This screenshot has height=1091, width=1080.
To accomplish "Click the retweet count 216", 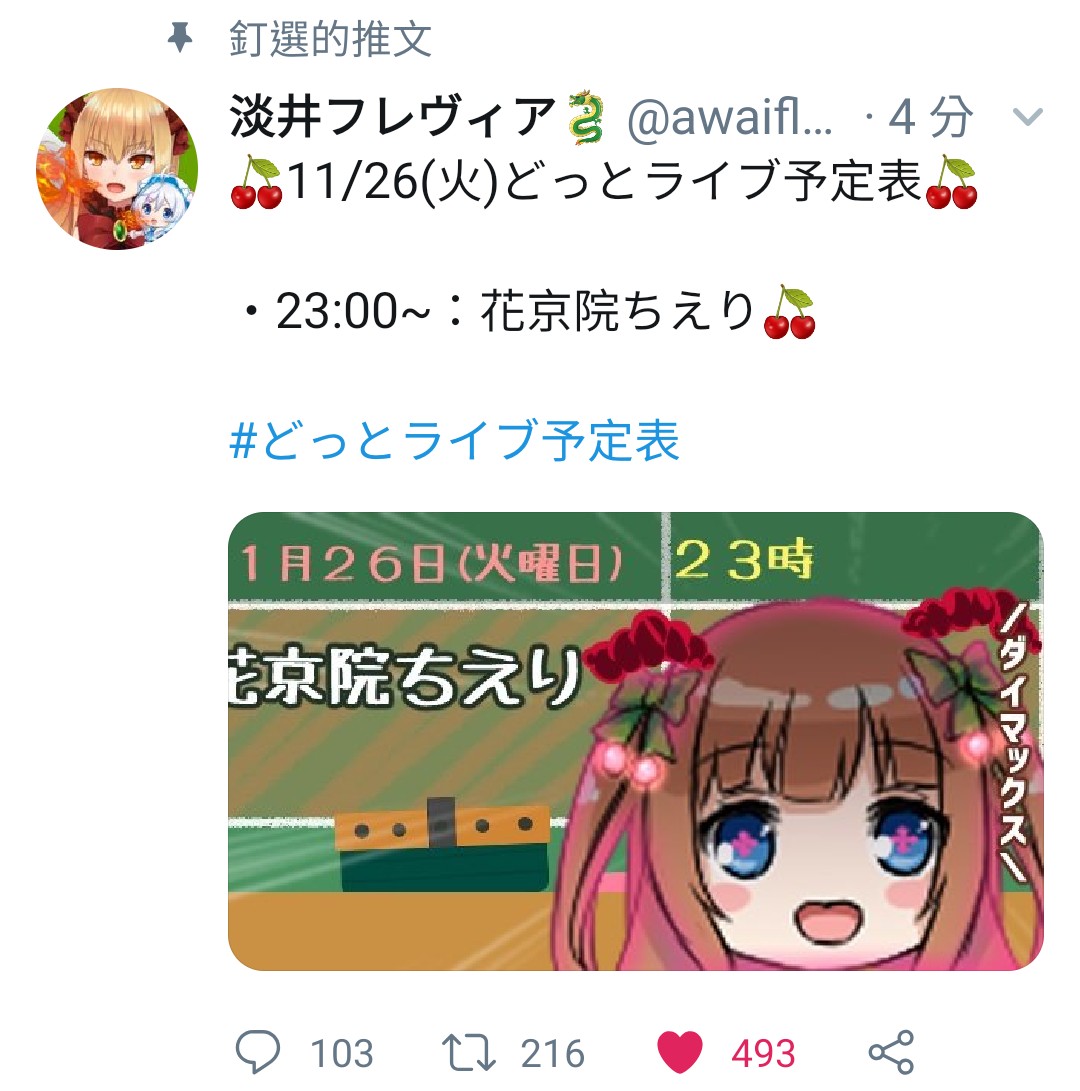I will point(553,1053).
